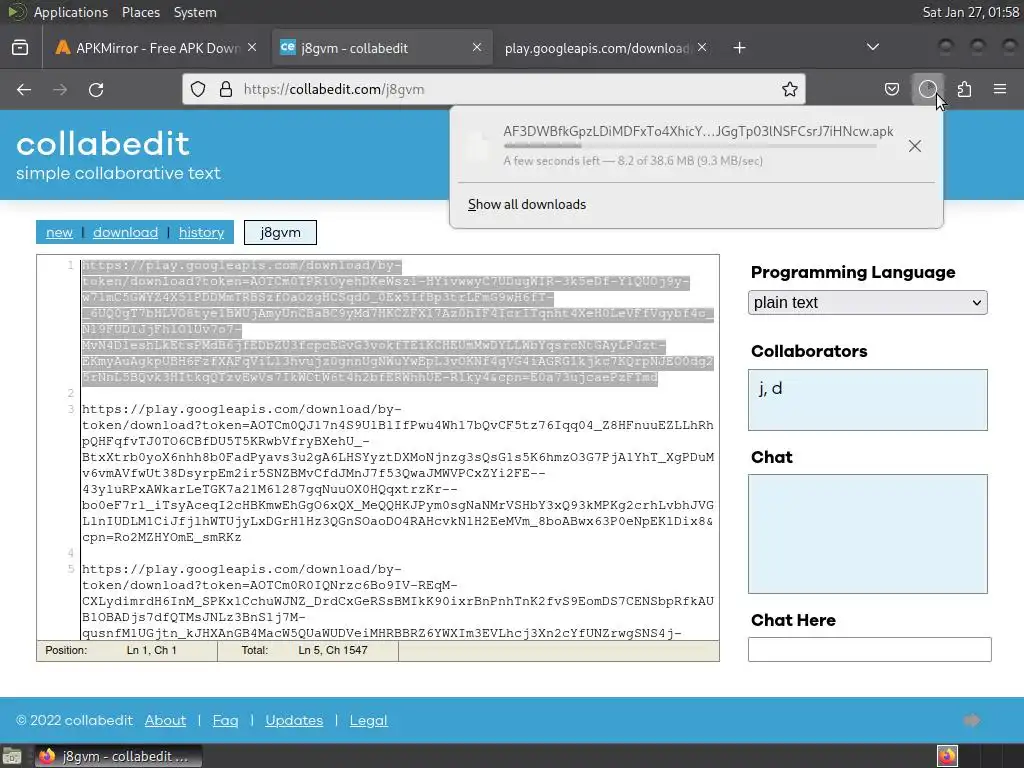
Task: Open the Updates footer link
Action: tap(294, 720)
